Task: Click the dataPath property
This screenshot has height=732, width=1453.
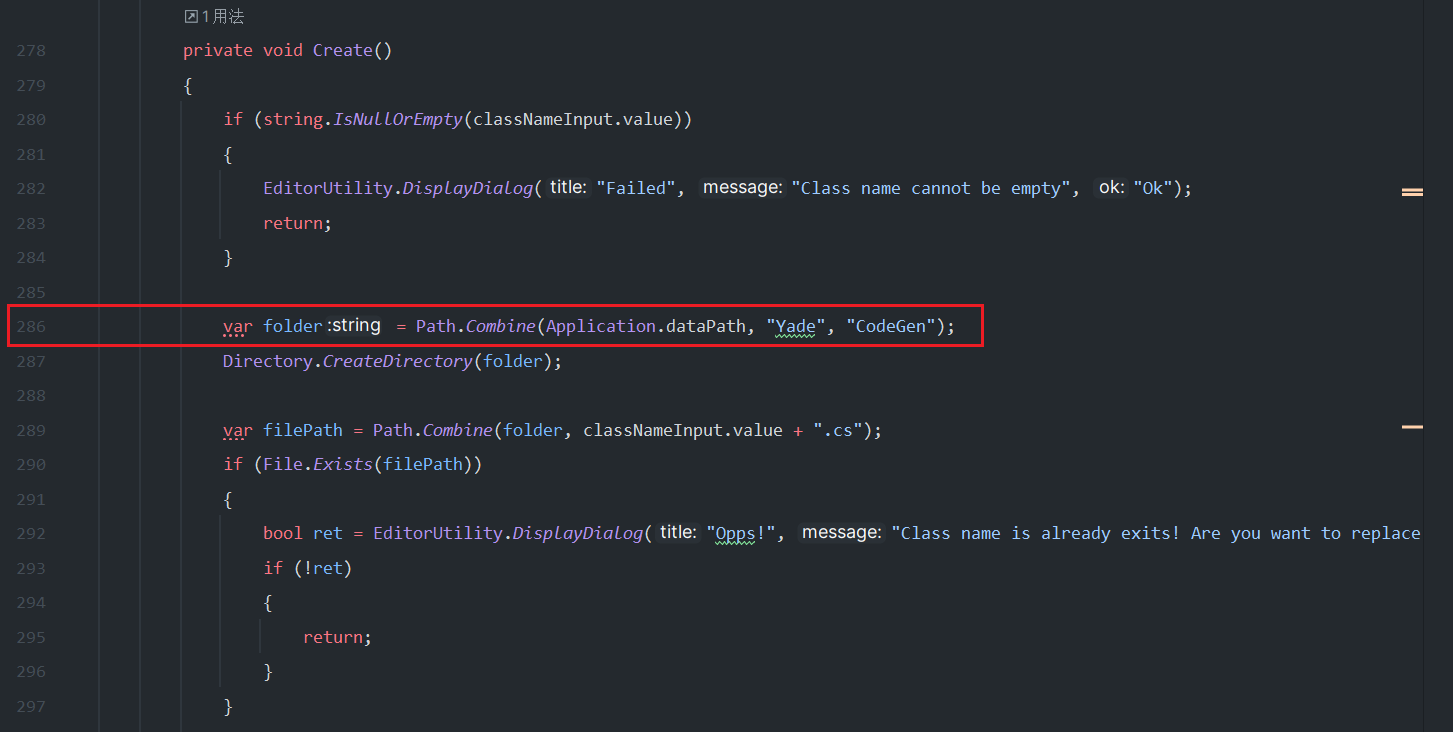Action: [x=707, y=326]
